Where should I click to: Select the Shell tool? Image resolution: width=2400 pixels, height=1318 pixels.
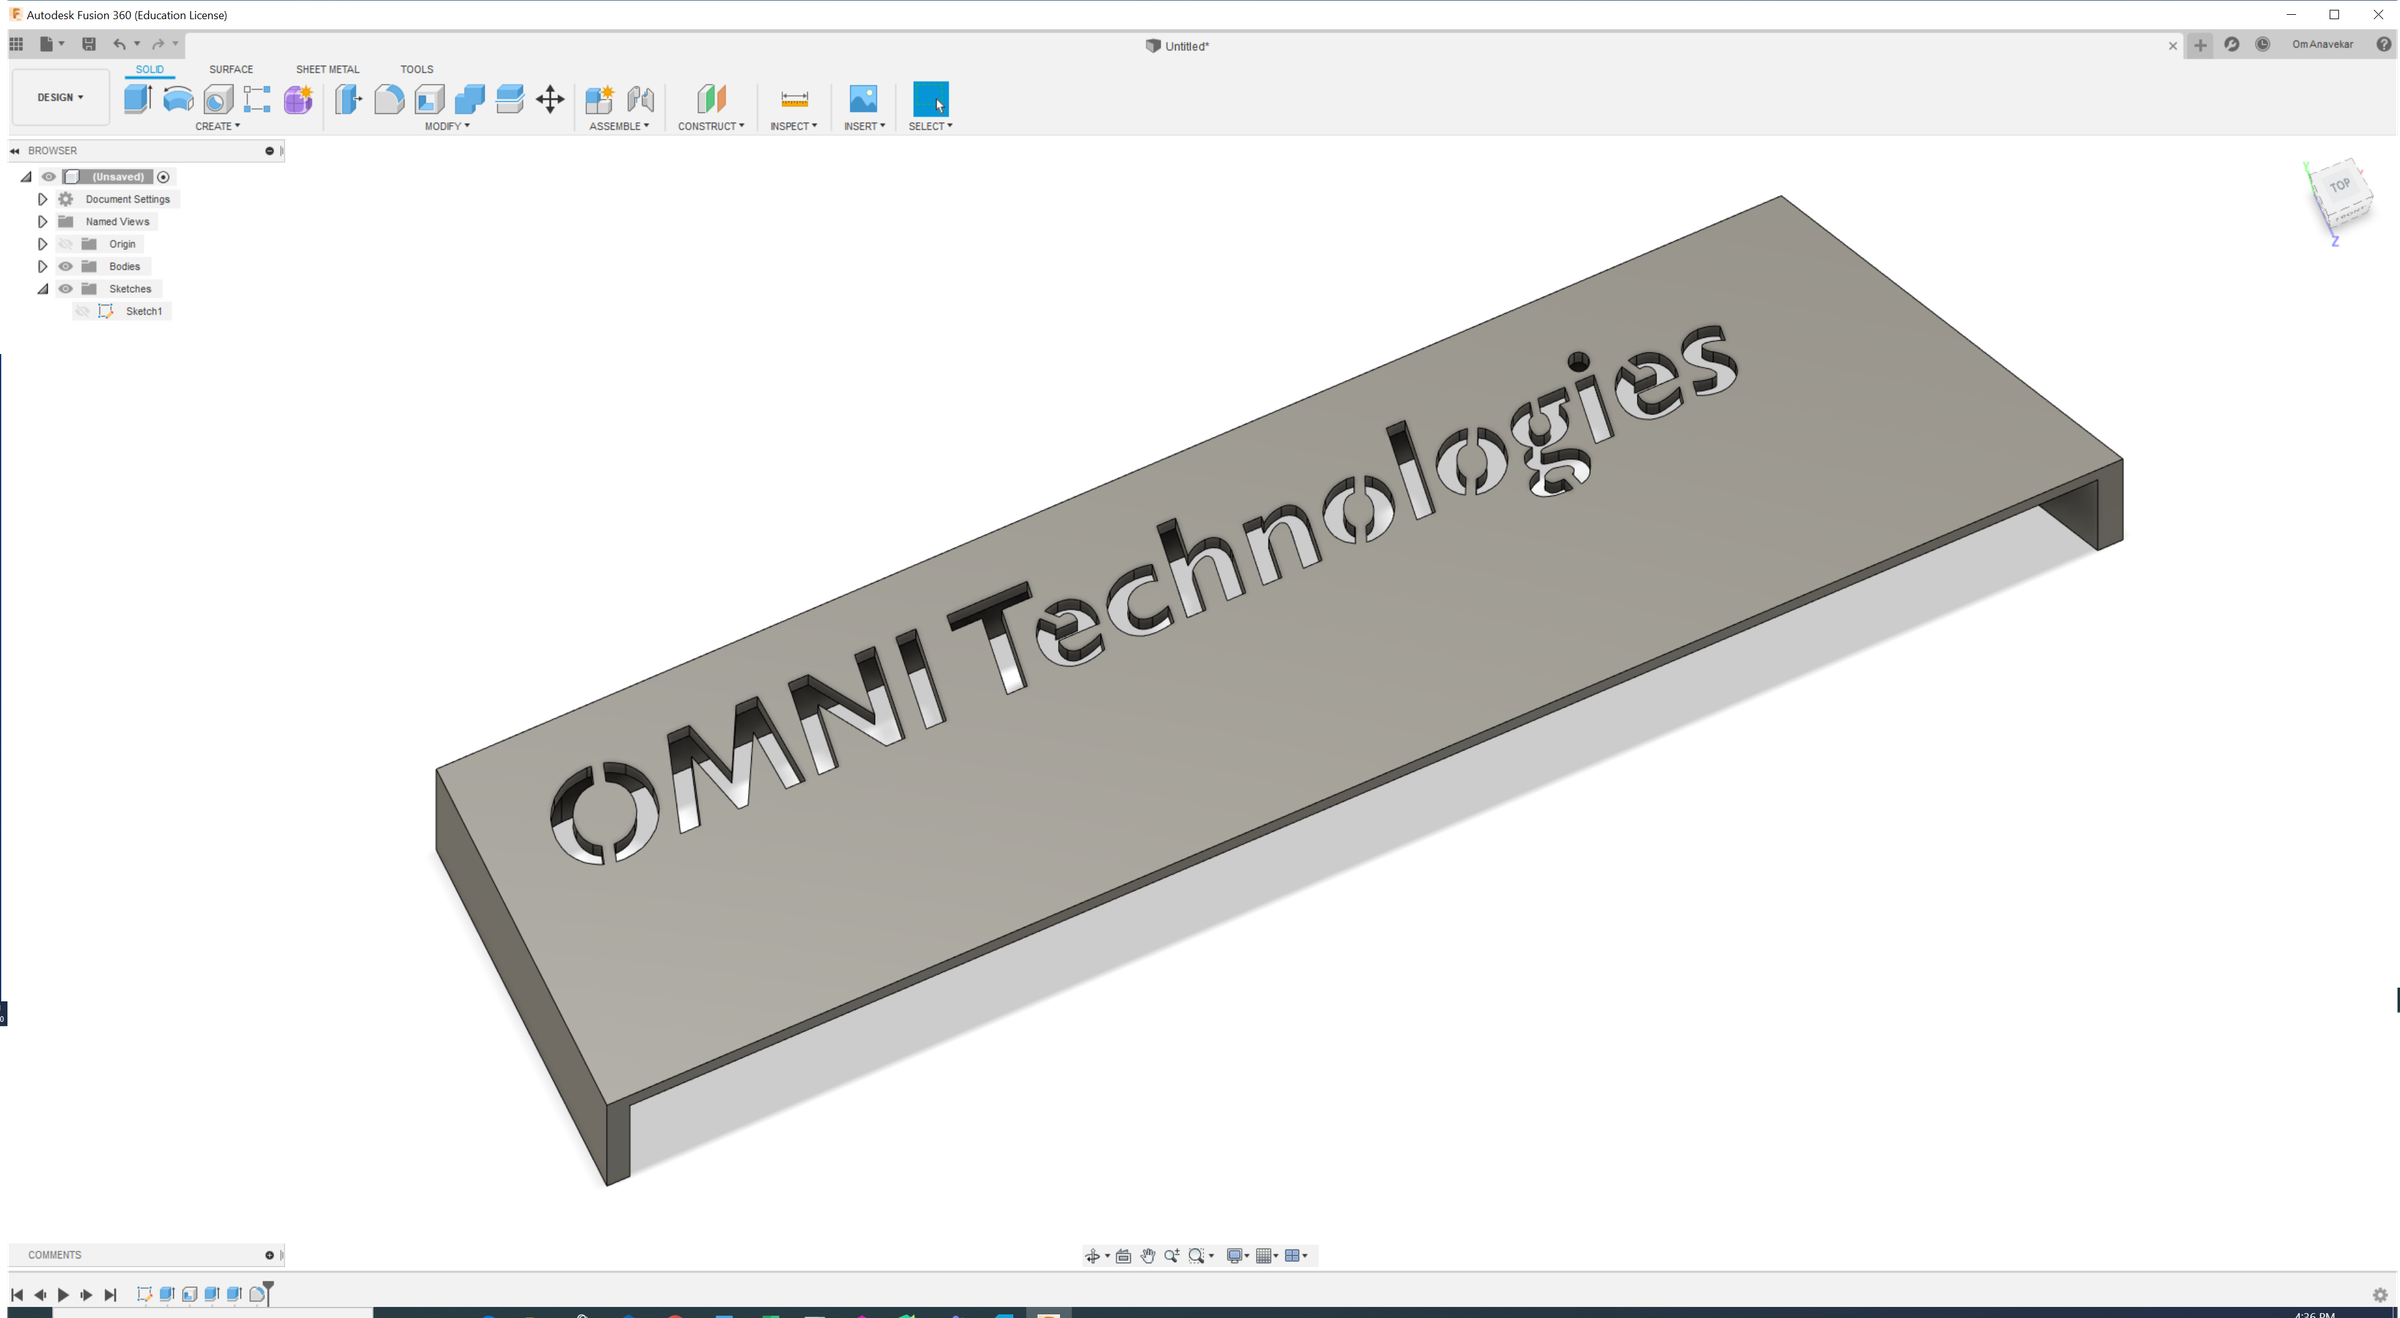[x=429, y=97]
